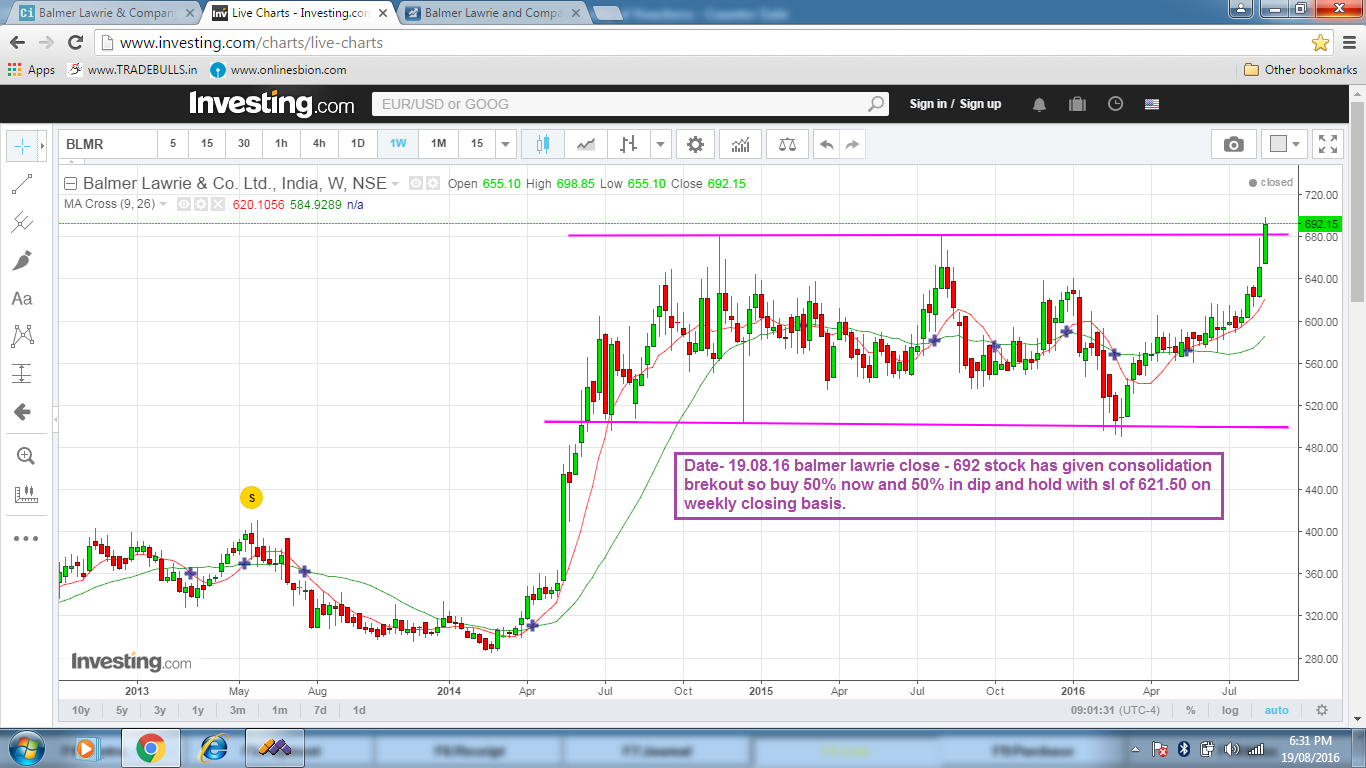Expand the chart style dropdown arrow
The width and height of the screenshot is (1366, 768).
point(660,144)
